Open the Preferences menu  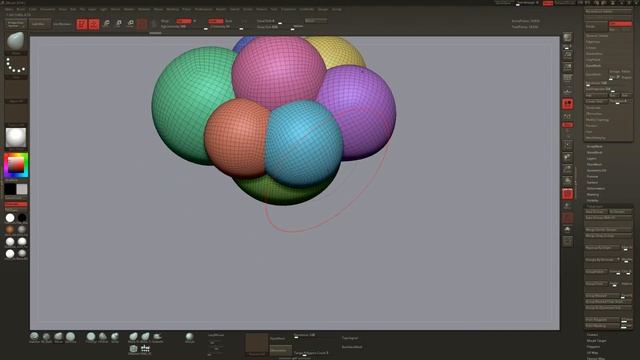(203, 9)
